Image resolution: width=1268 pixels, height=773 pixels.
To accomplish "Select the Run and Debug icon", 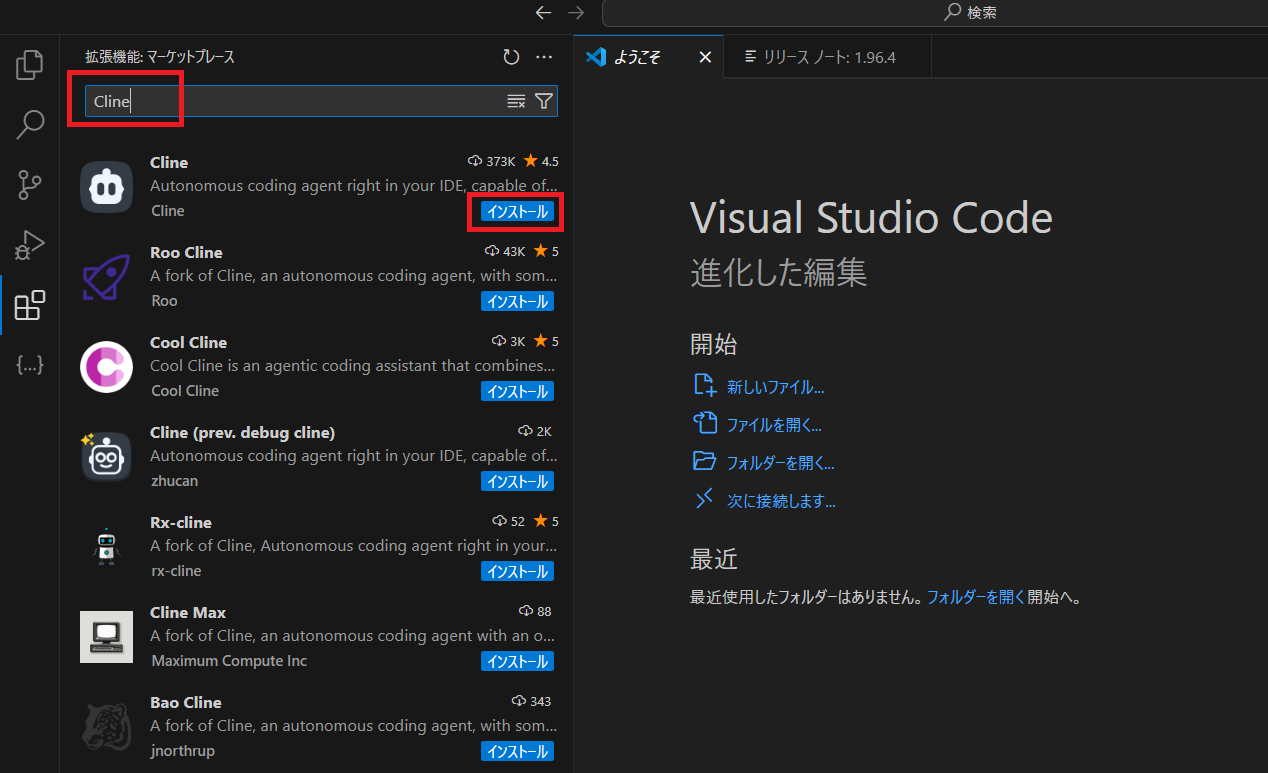I will 29,244.
